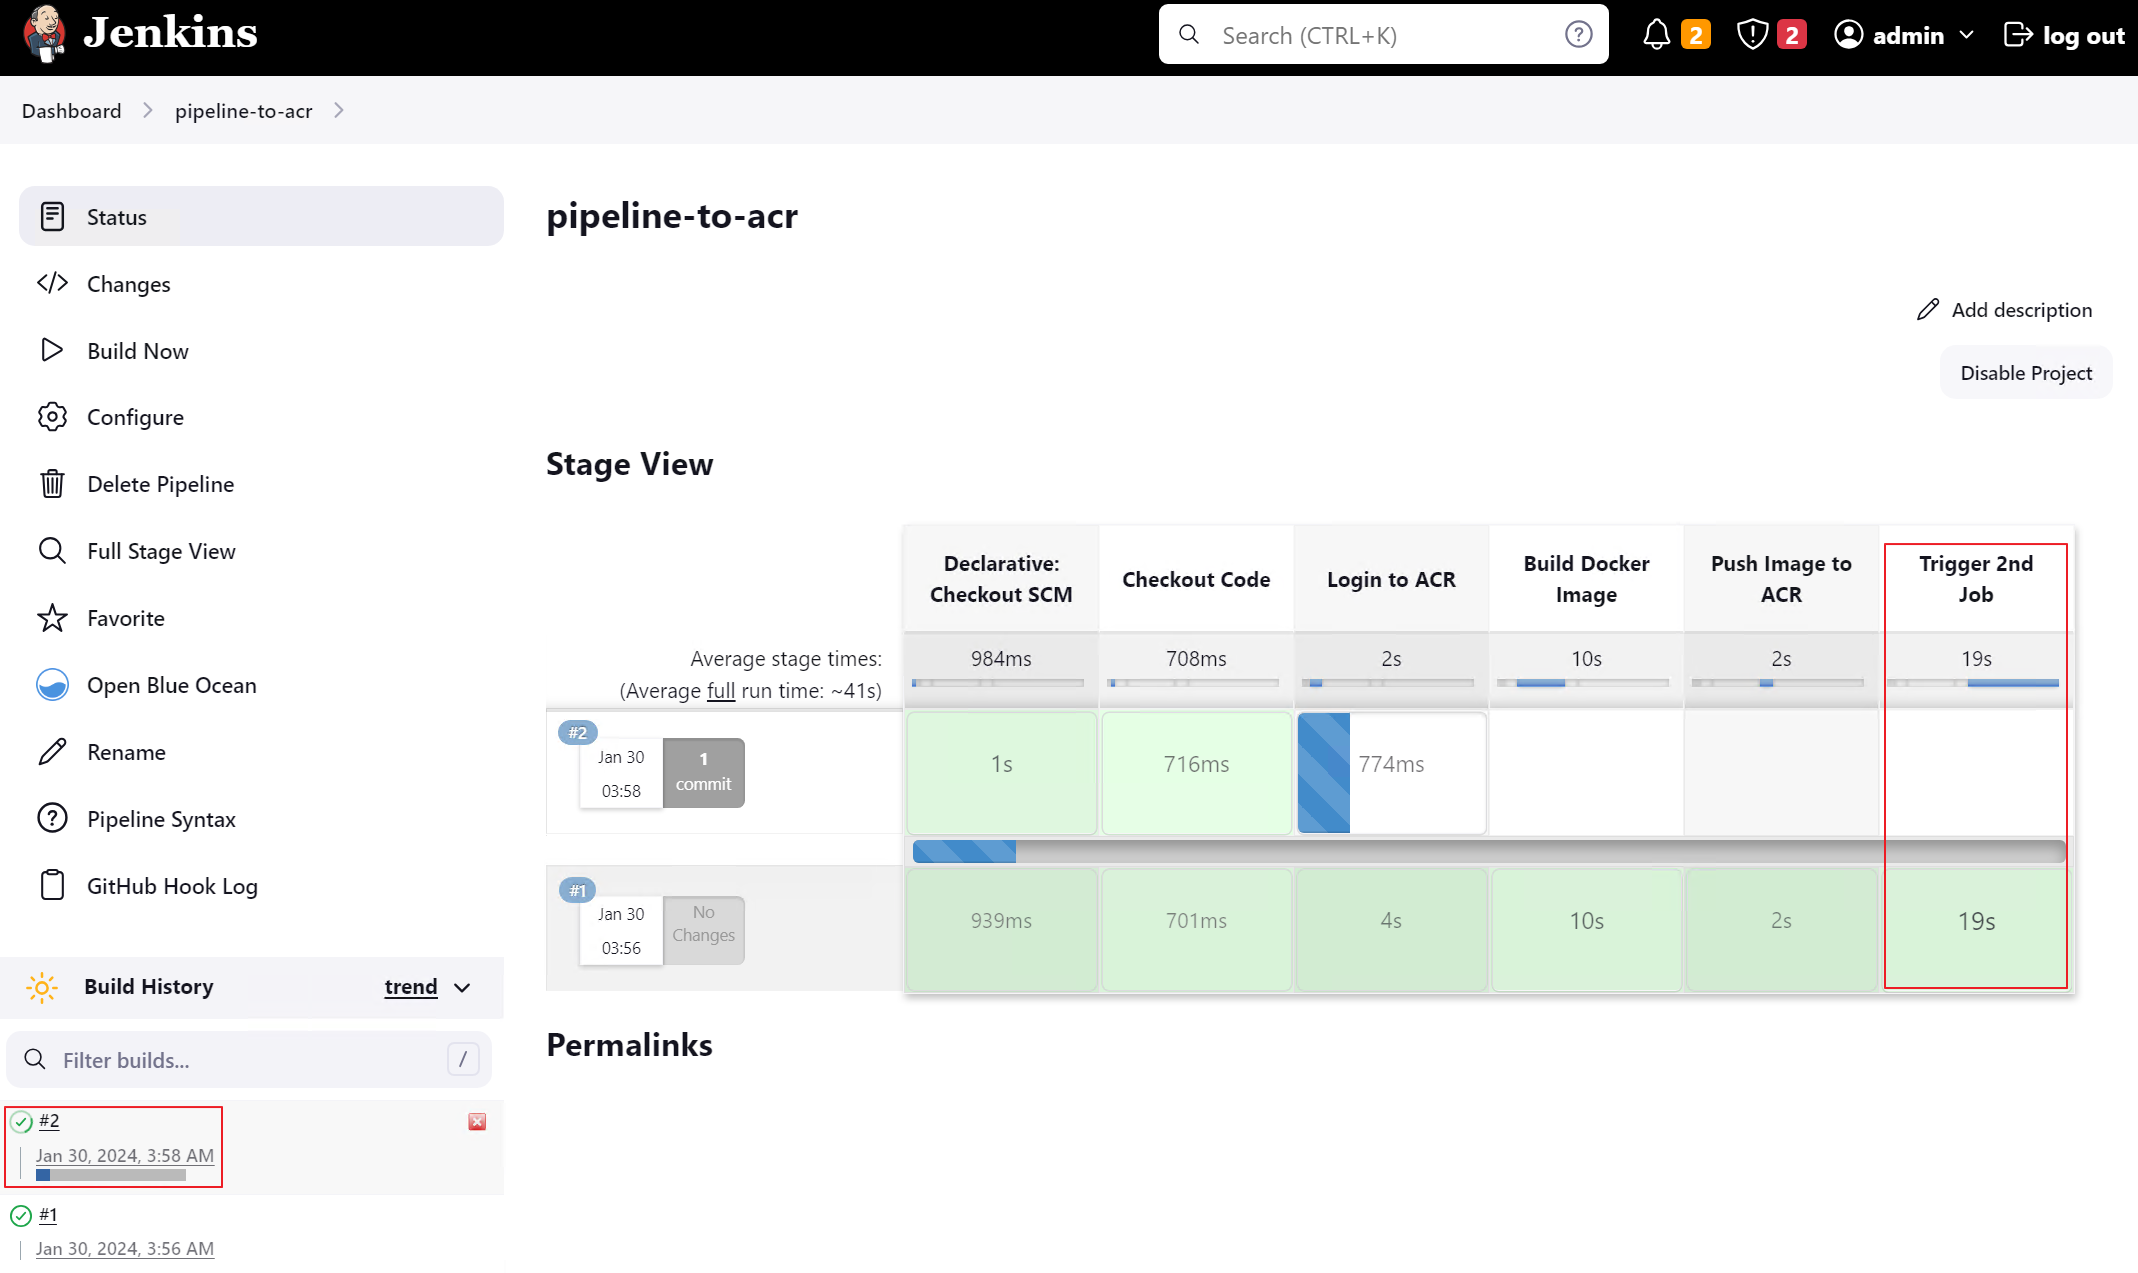This screenshot has height=1273, width=2138.
Task: Click the Disable Project button
Action: pos(2025,373)
